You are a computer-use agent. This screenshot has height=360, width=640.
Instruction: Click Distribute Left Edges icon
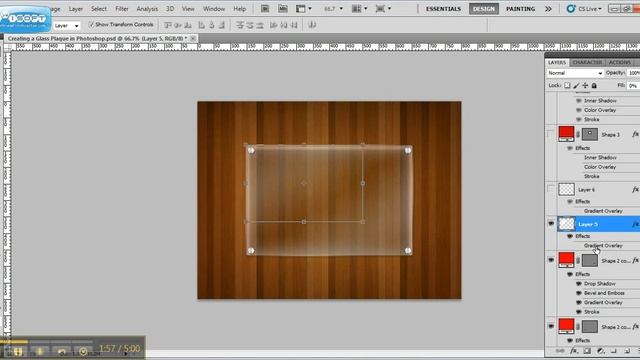coord(273,25)
